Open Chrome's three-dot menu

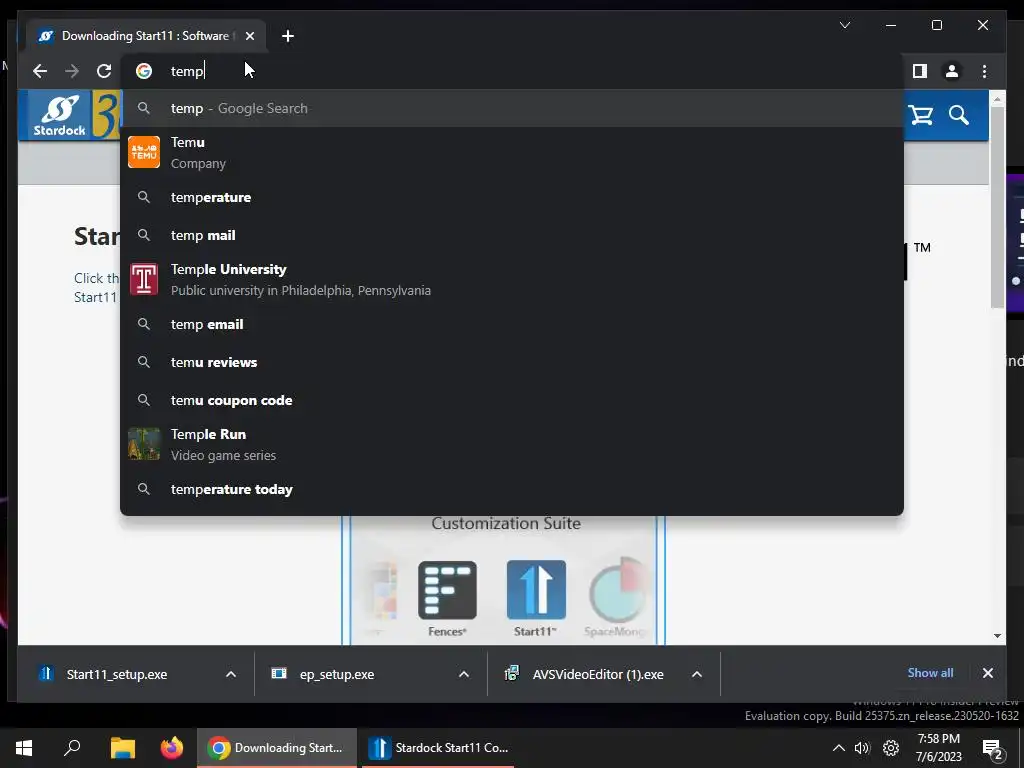tap(984, 71)
